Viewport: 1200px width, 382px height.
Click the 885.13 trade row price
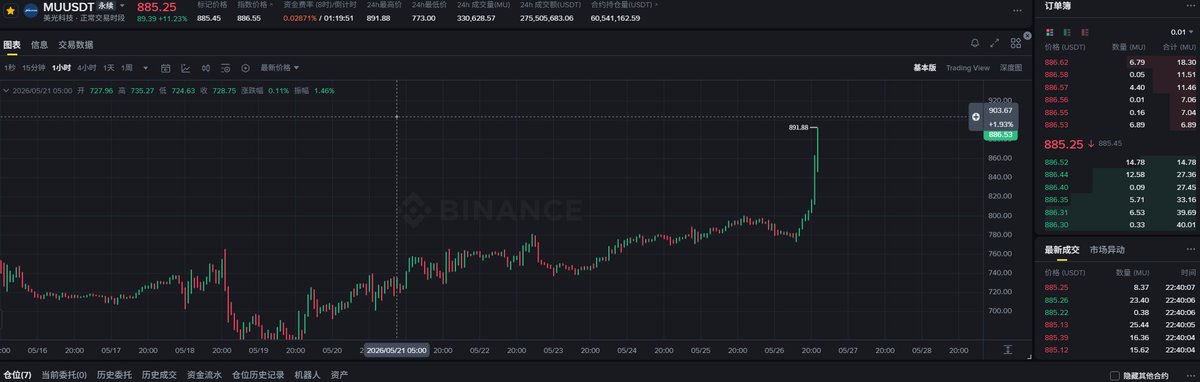pos(1056,324)
